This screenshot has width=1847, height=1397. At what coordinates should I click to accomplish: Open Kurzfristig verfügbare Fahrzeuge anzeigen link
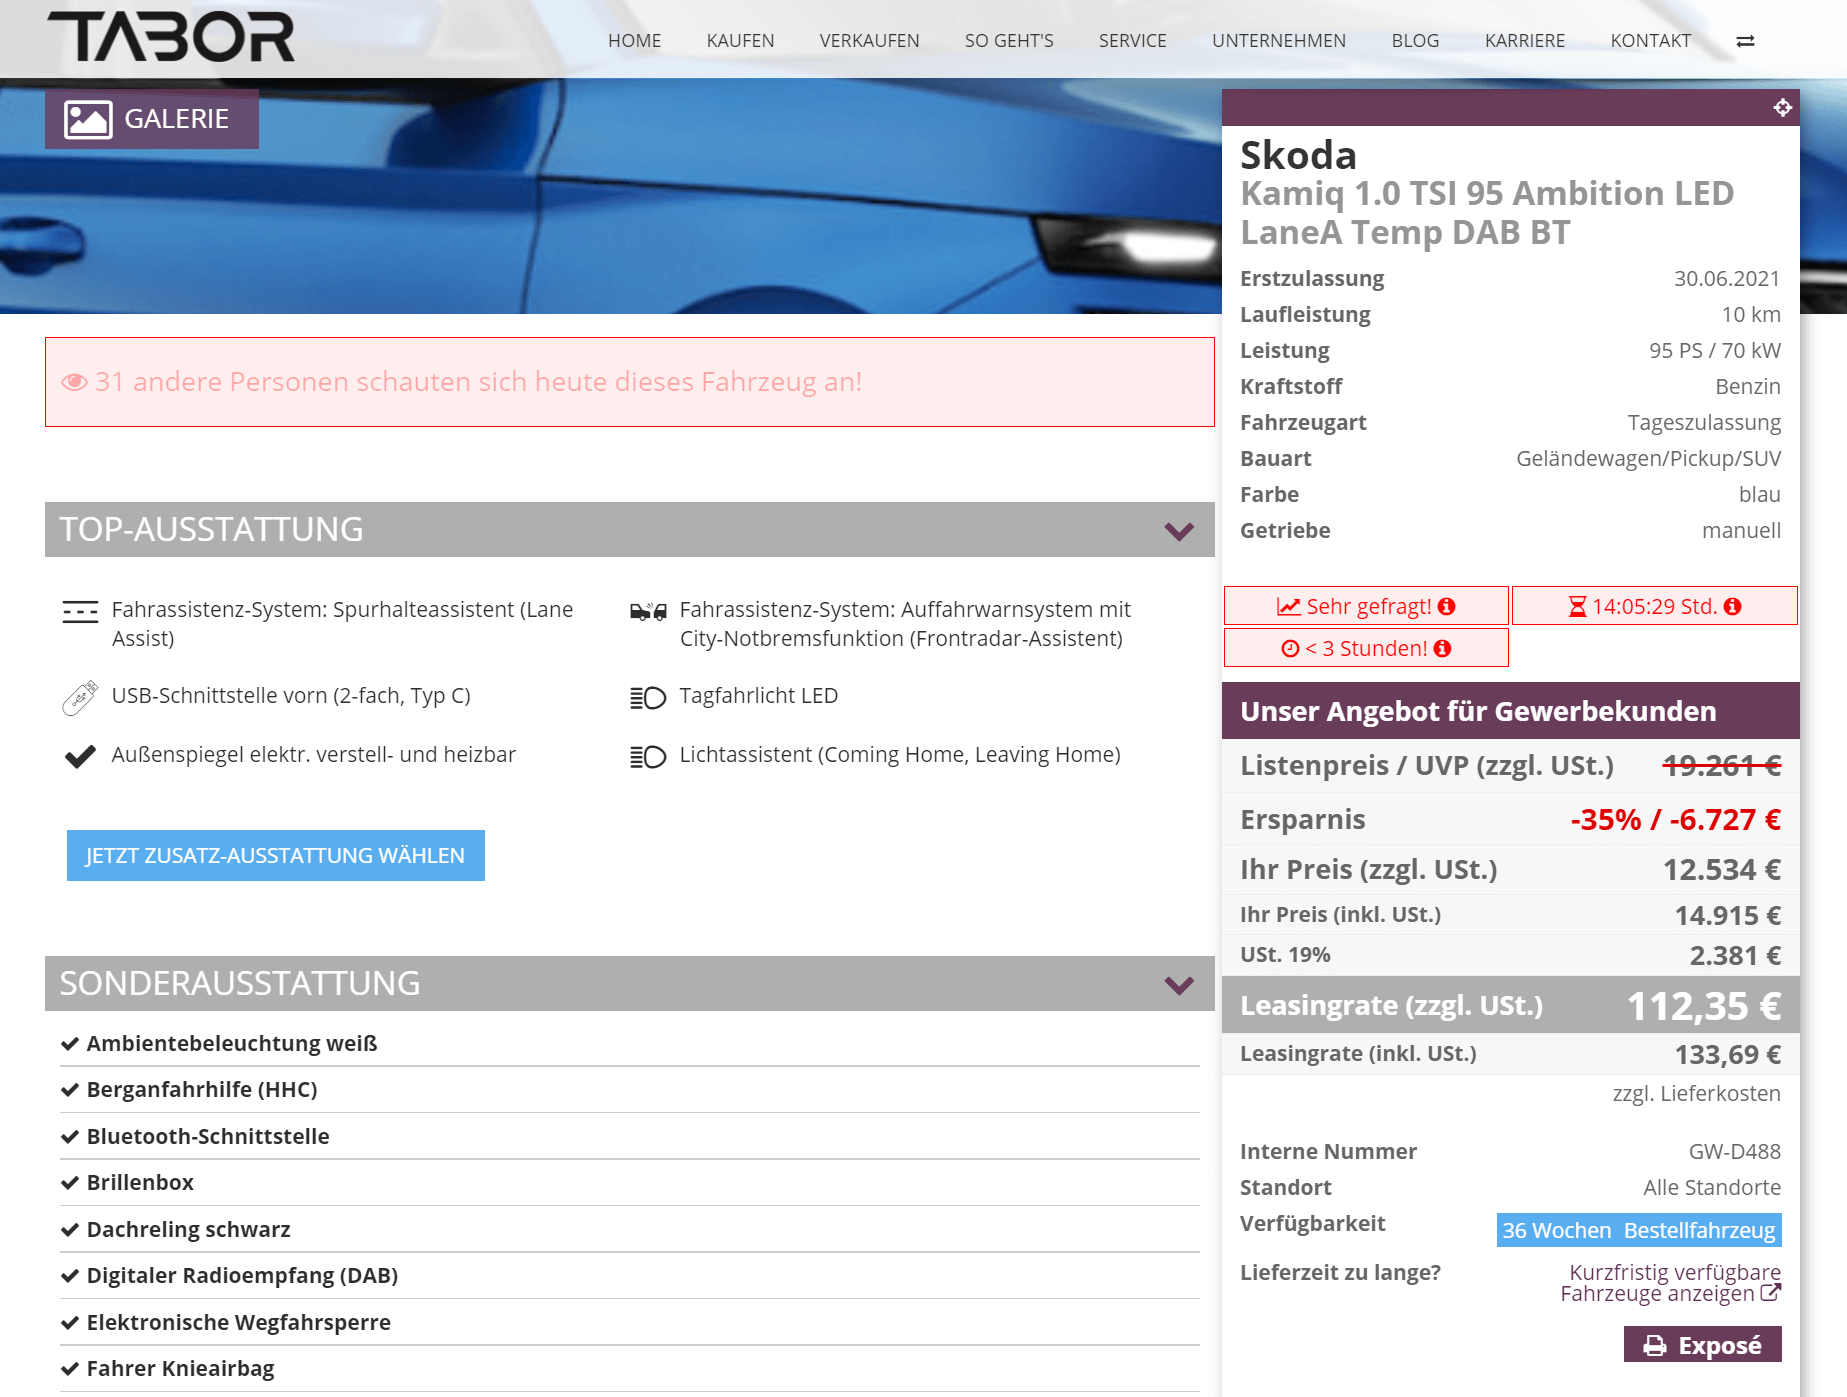click(x=1671, y=1283)
